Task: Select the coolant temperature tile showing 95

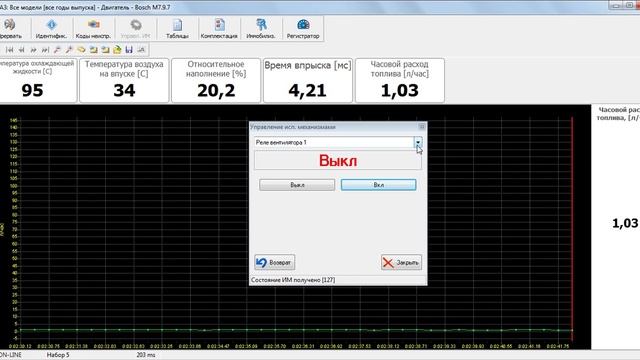Action: 38,80
